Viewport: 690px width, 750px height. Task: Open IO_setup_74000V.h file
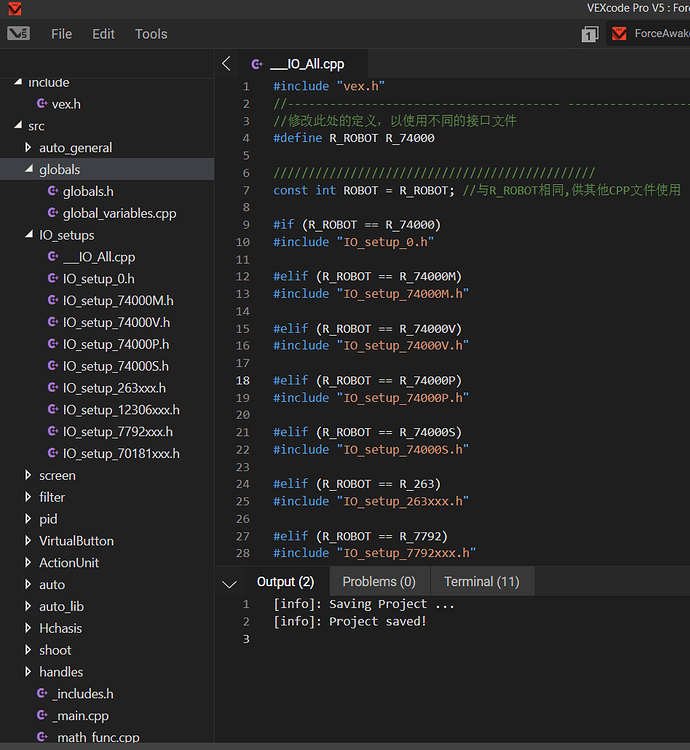[x=116, y=322]
